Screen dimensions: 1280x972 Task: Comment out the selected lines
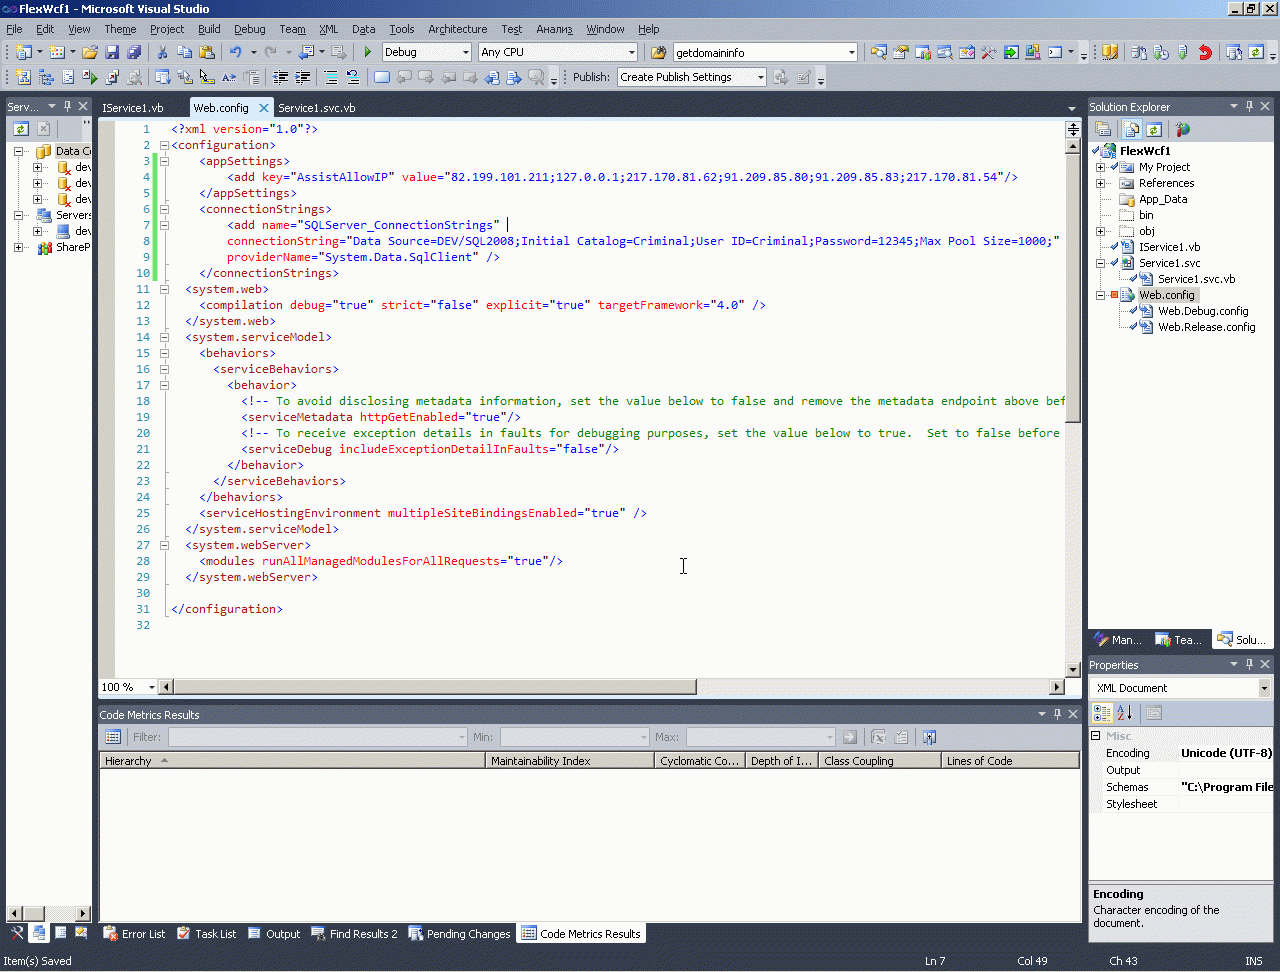(x=331, y=77)
